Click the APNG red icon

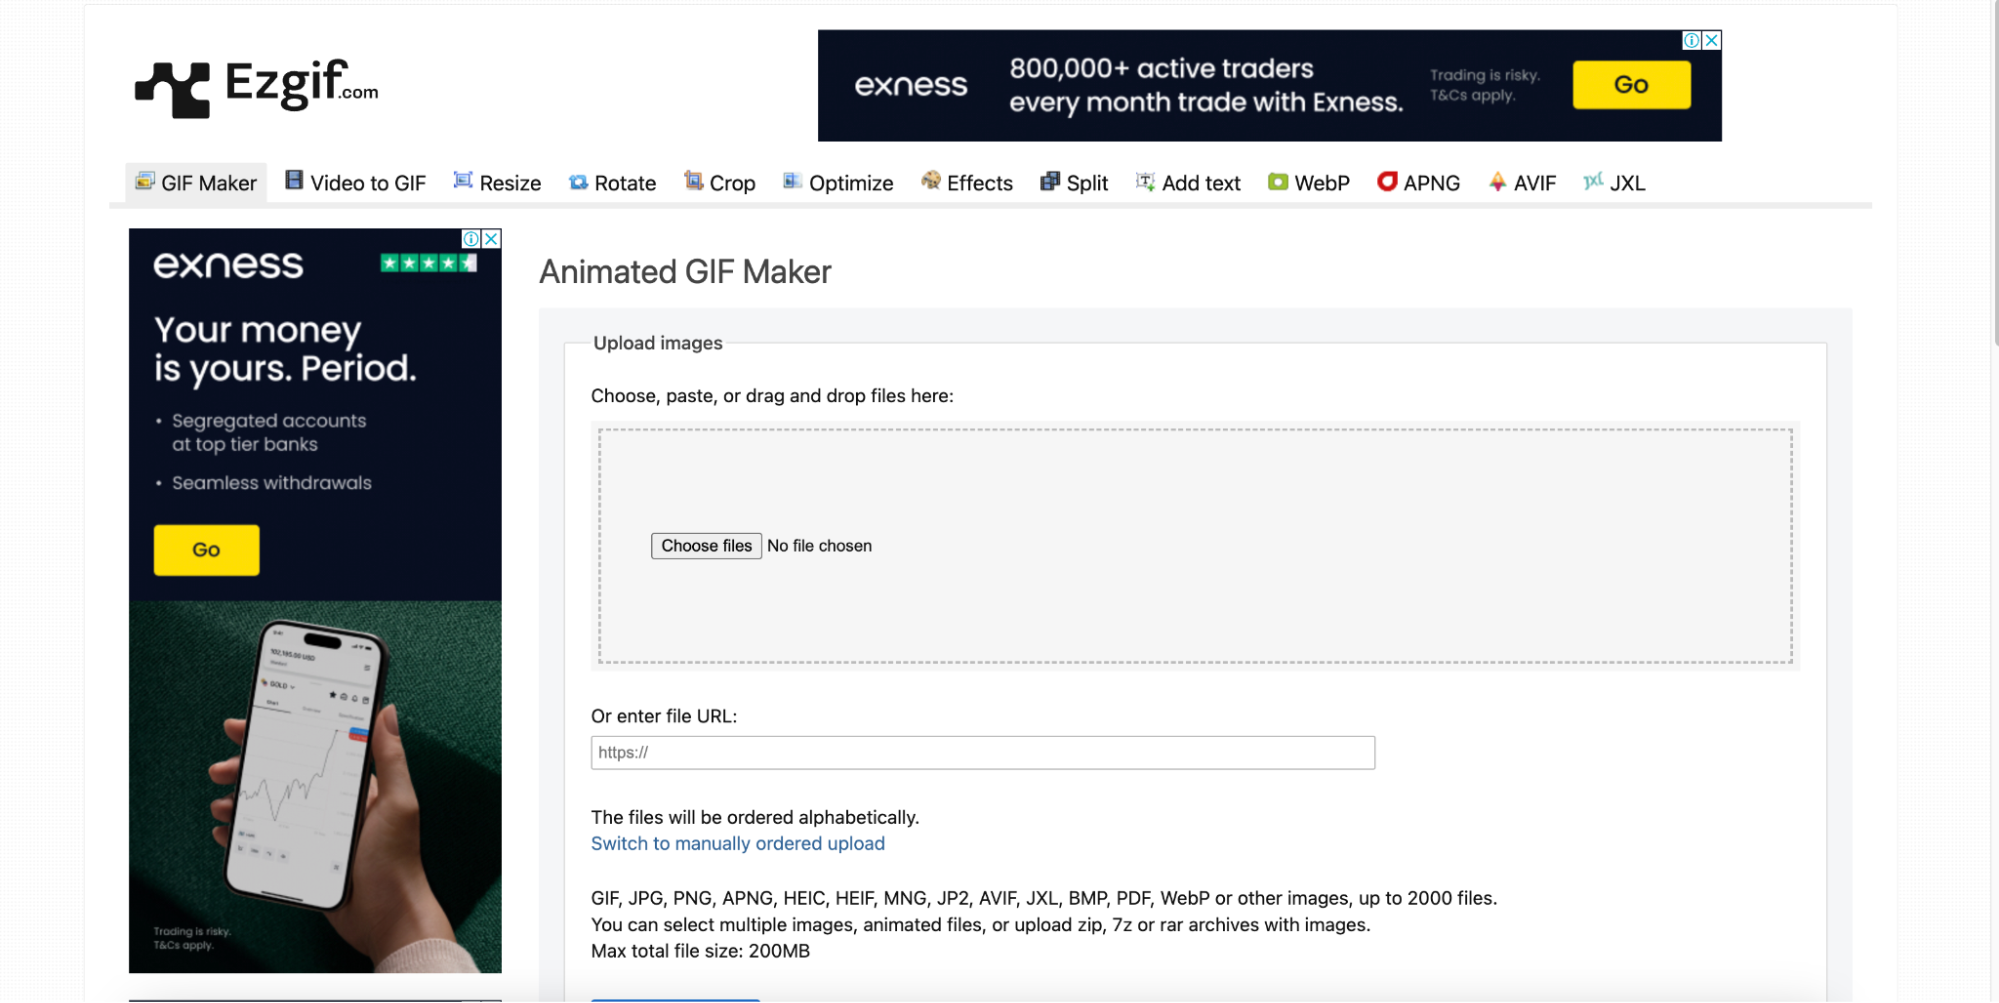click(1387, 181)
